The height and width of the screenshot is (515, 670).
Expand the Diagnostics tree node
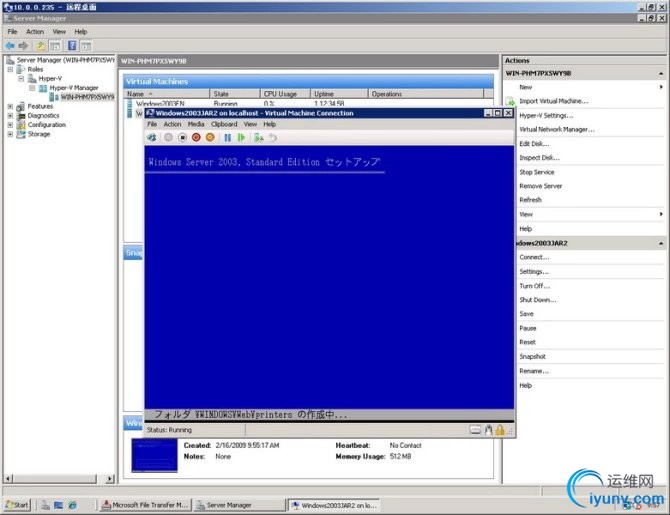click(x=10, y=116)
